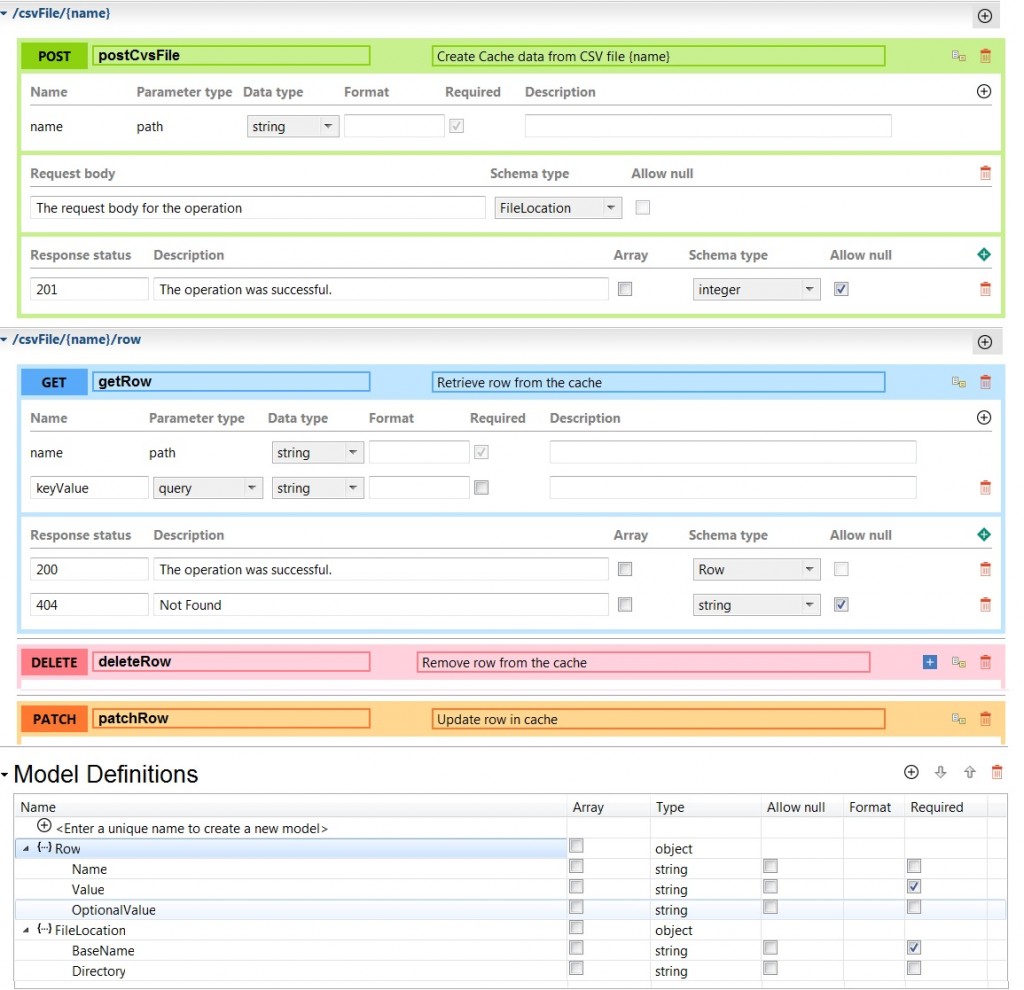The image size is (1024, 990).
Task: Toggle Allow null for the 201 response
Action: point(841,289)
